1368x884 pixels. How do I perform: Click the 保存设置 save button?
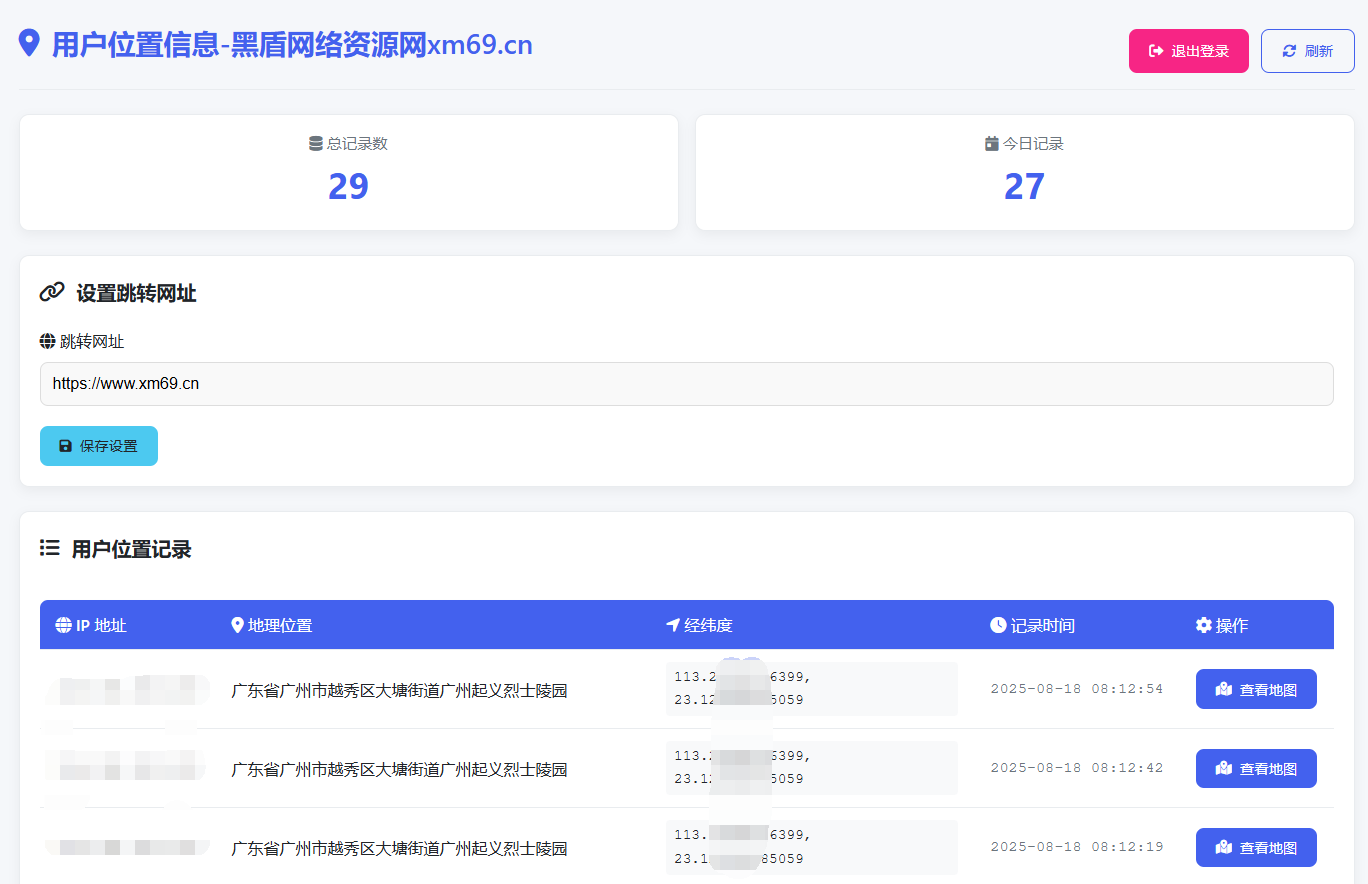[x=99, y=446]
